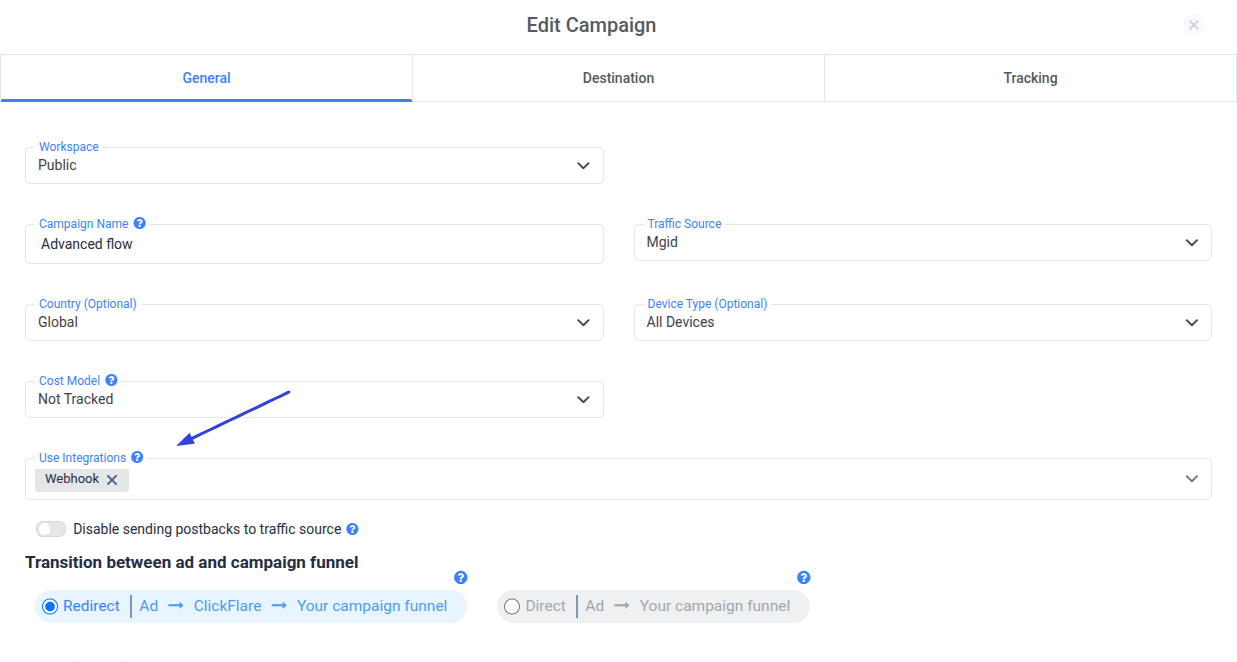Viewport: 1237px width, 662px height.
Task: Click the Campaign Name input field
Action: (314, 244)
